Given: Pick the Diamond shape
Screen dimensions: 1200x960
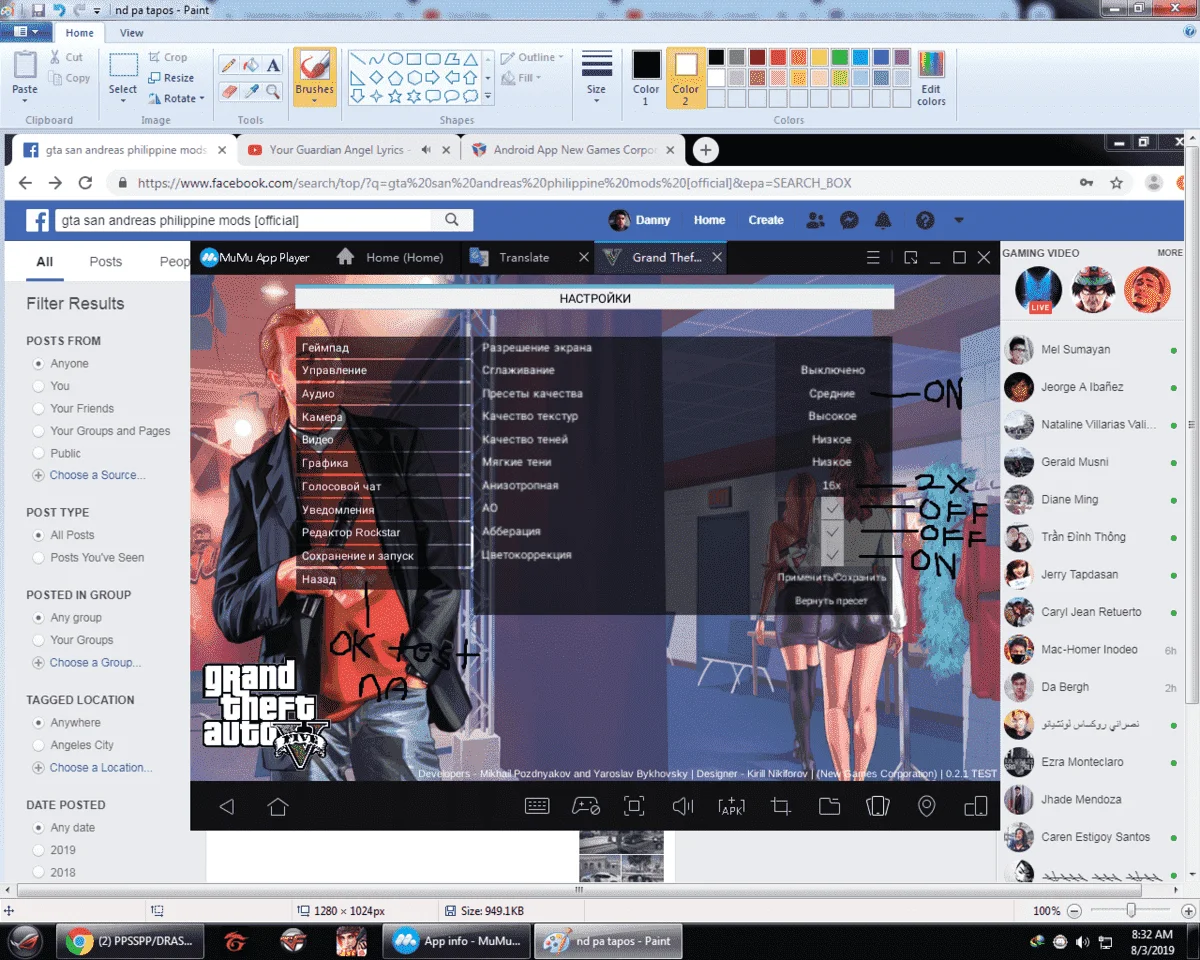Looking at the screenshot, I should (376, 77).
